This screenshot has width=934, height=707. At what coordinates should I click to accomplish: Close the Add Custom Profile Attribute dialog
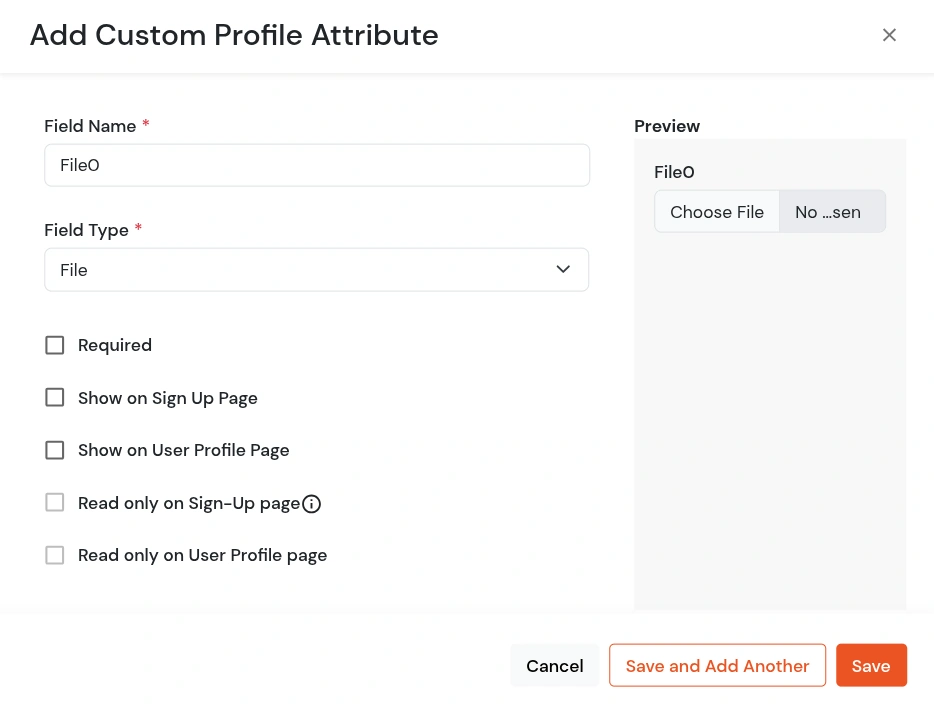(889, 35)
